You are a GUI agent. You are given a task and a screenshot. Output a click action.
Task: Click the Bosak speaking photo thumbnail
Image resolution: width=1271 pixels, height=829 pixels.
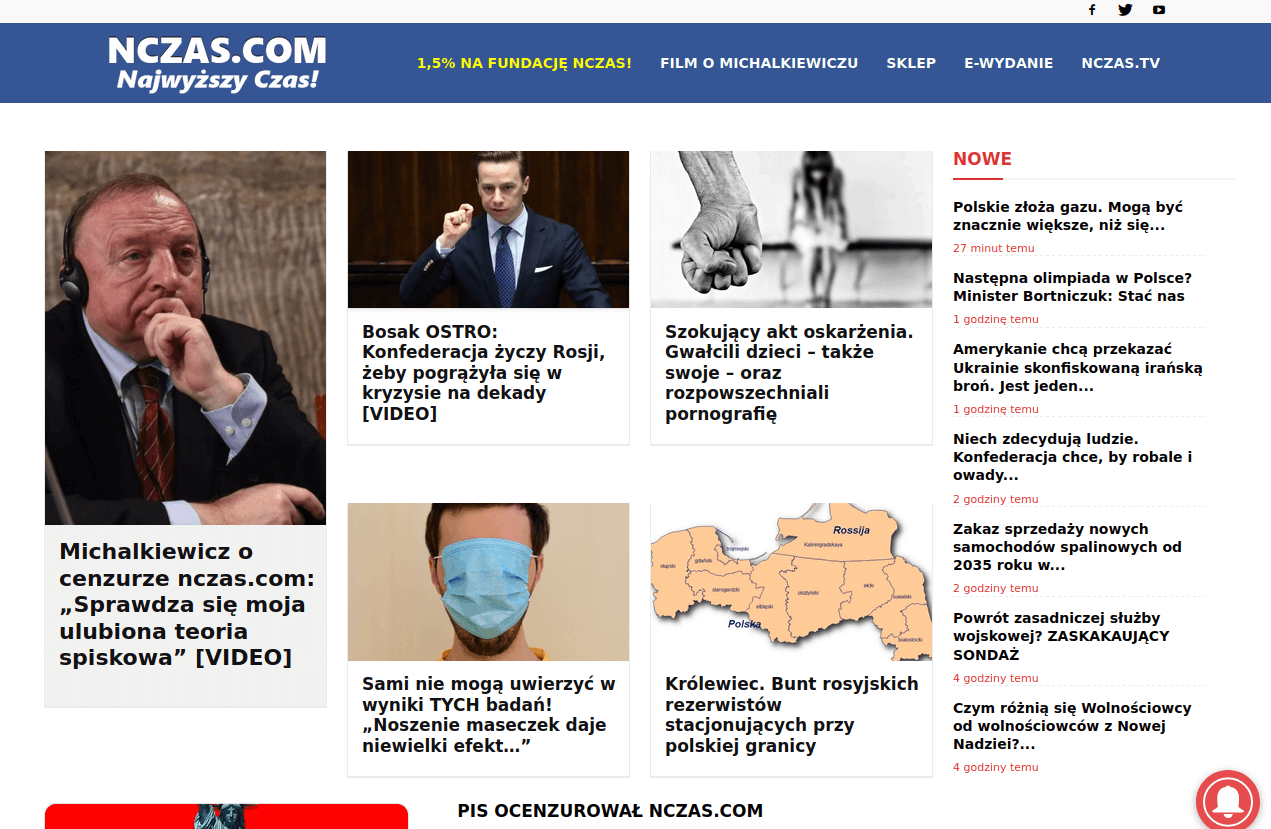[x=488, y=229]
